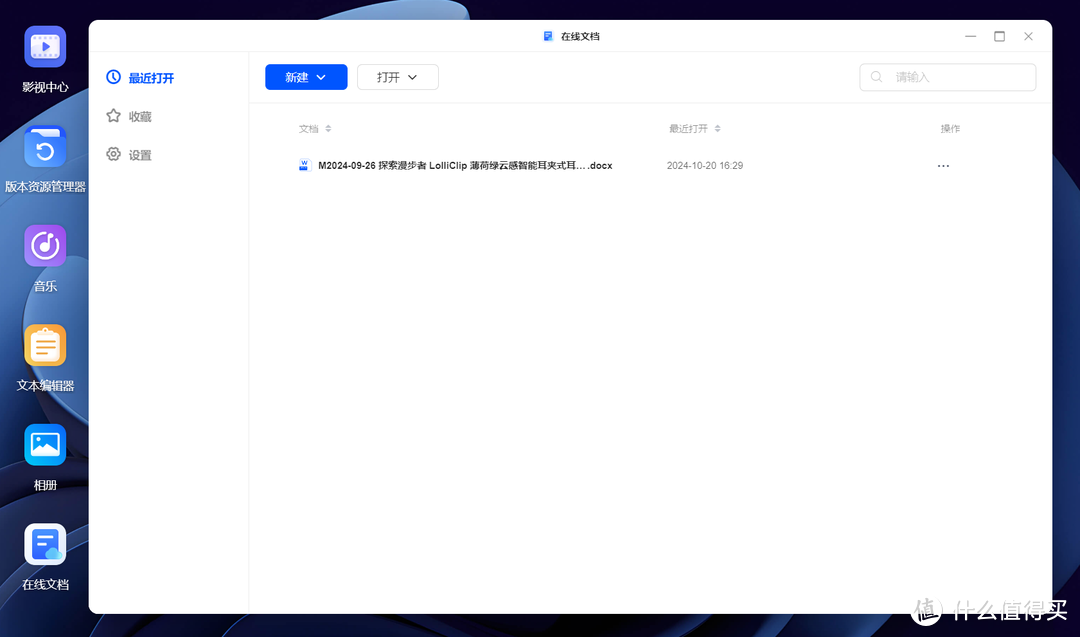
Task: Click the document timestamp 2024-10-20 16:29
Action: click(705, 165)
